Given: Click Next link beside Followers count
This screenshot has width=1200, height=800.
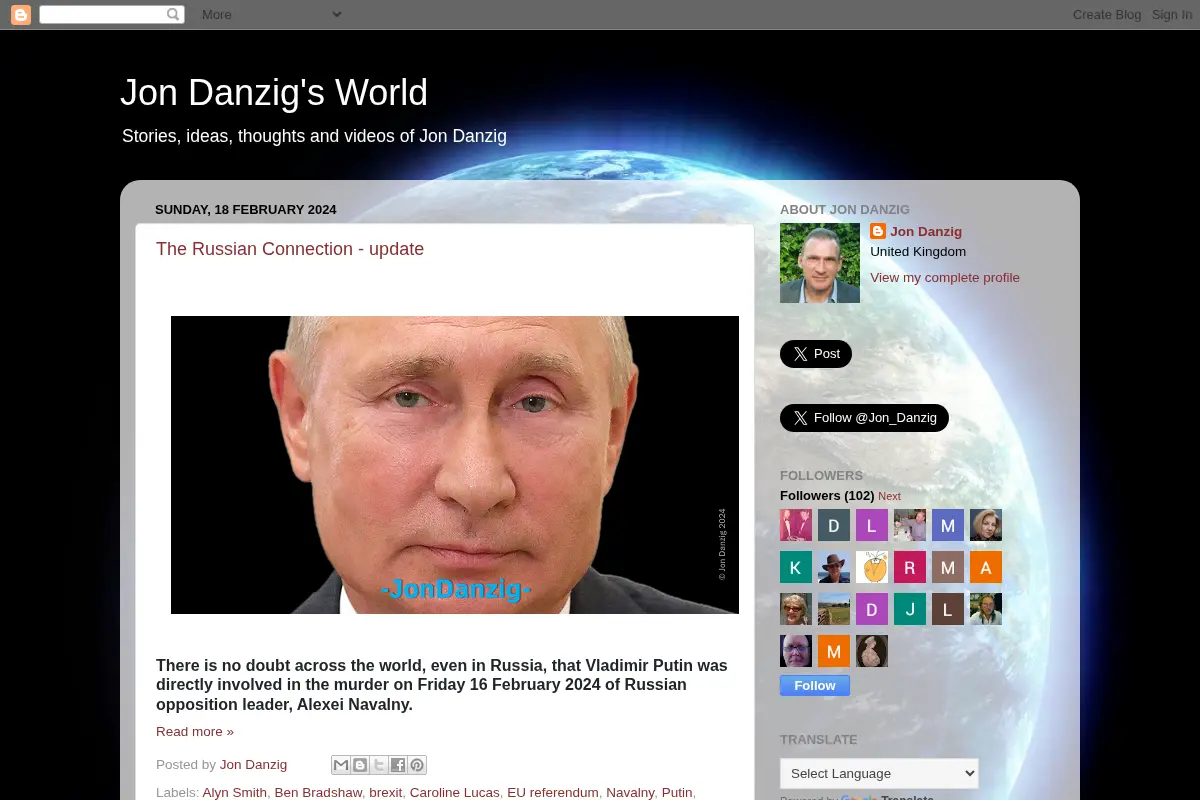Looking at the screenshot, I should tap(889, 496).
